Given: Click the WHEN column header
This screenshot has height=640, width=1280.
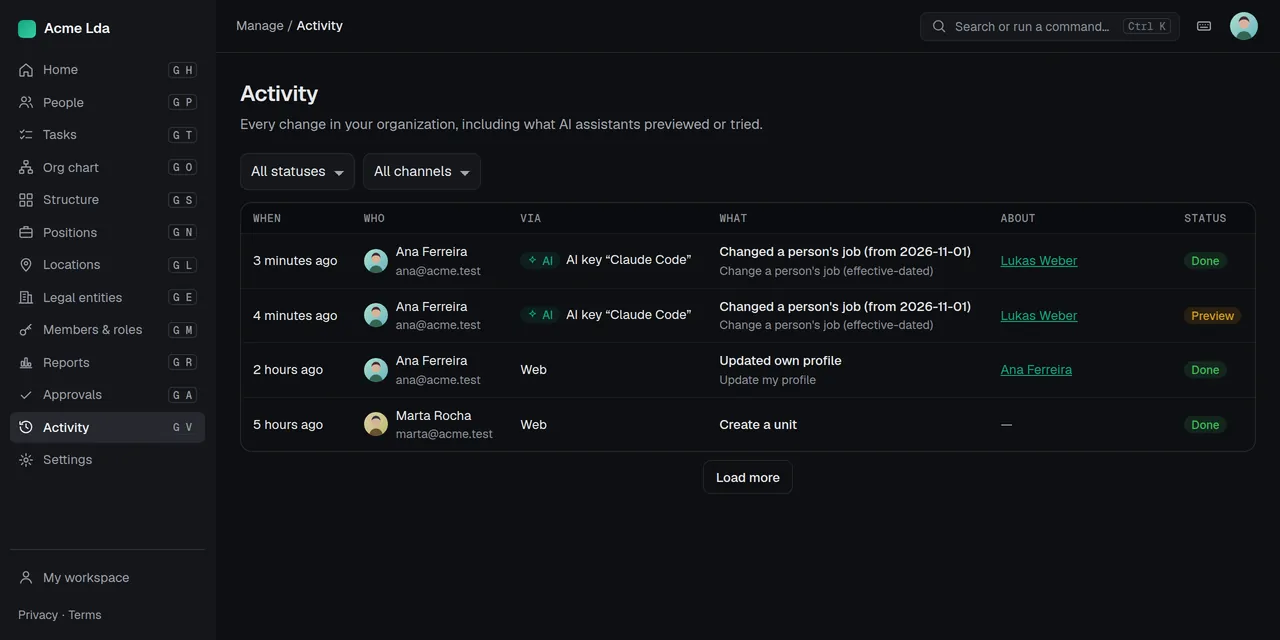Looking at the screenshot, I should (267, 218).
